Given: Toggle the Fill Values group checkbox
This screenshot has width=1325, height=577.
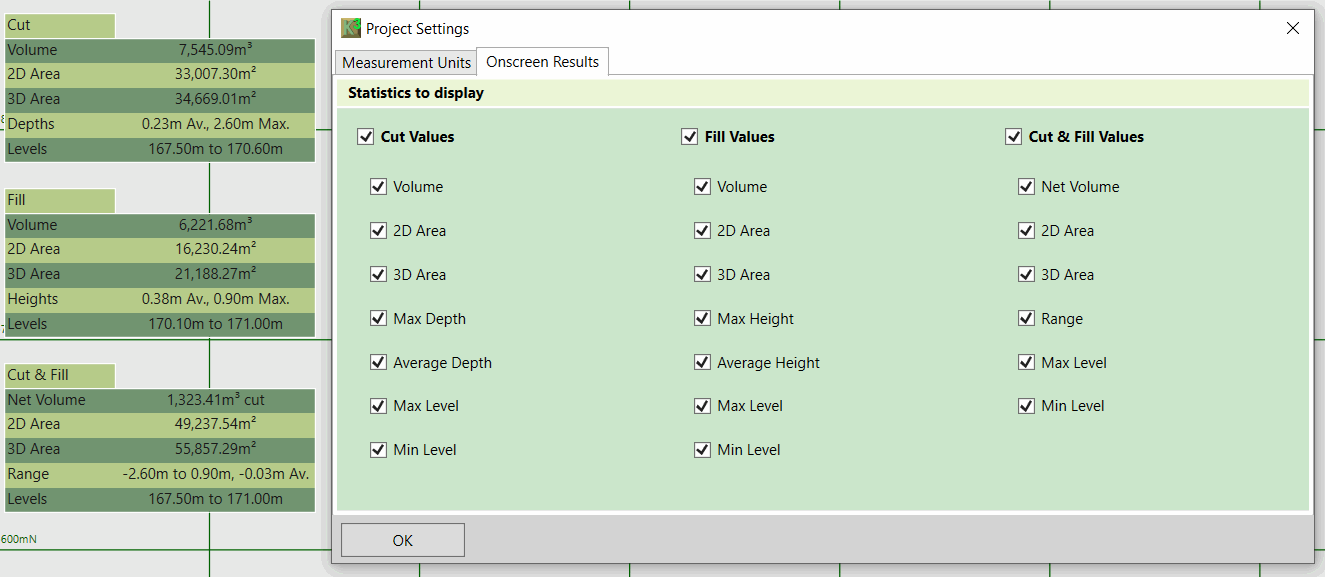Looking at the screenshot, I should tap(690, 137).
